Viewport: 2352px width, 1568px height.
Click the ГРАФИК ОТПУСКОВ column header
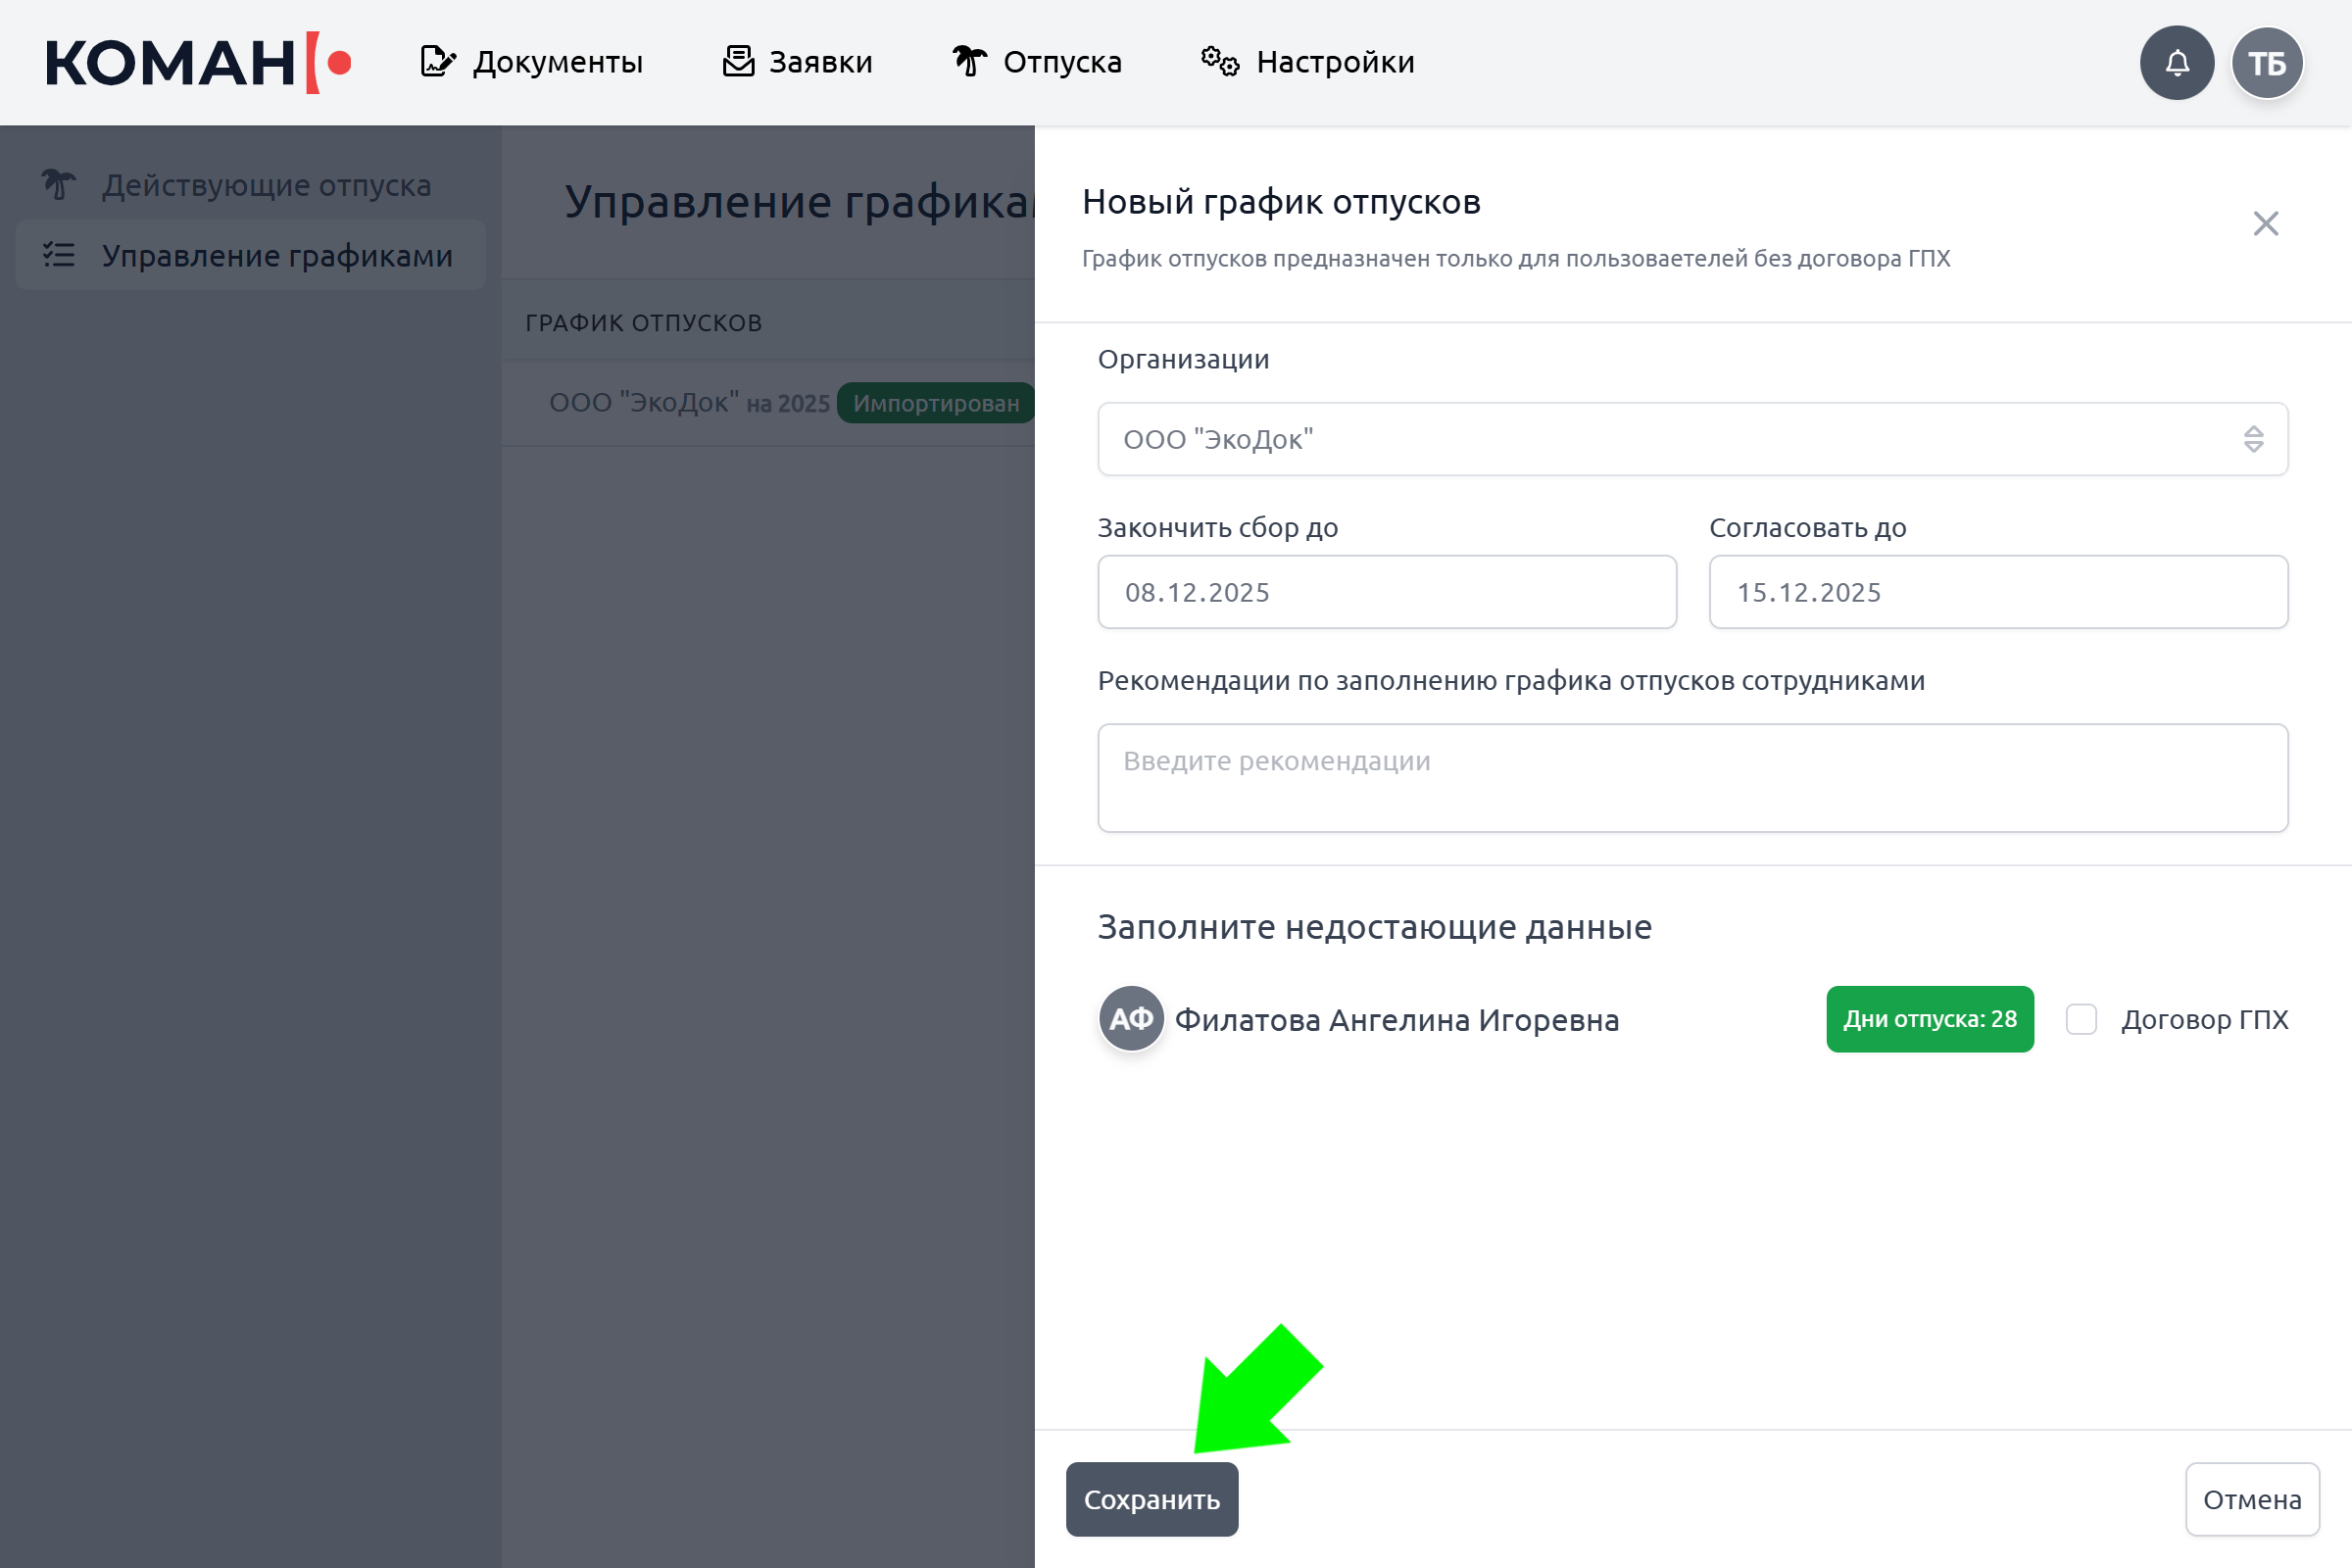tap(643, 323)
